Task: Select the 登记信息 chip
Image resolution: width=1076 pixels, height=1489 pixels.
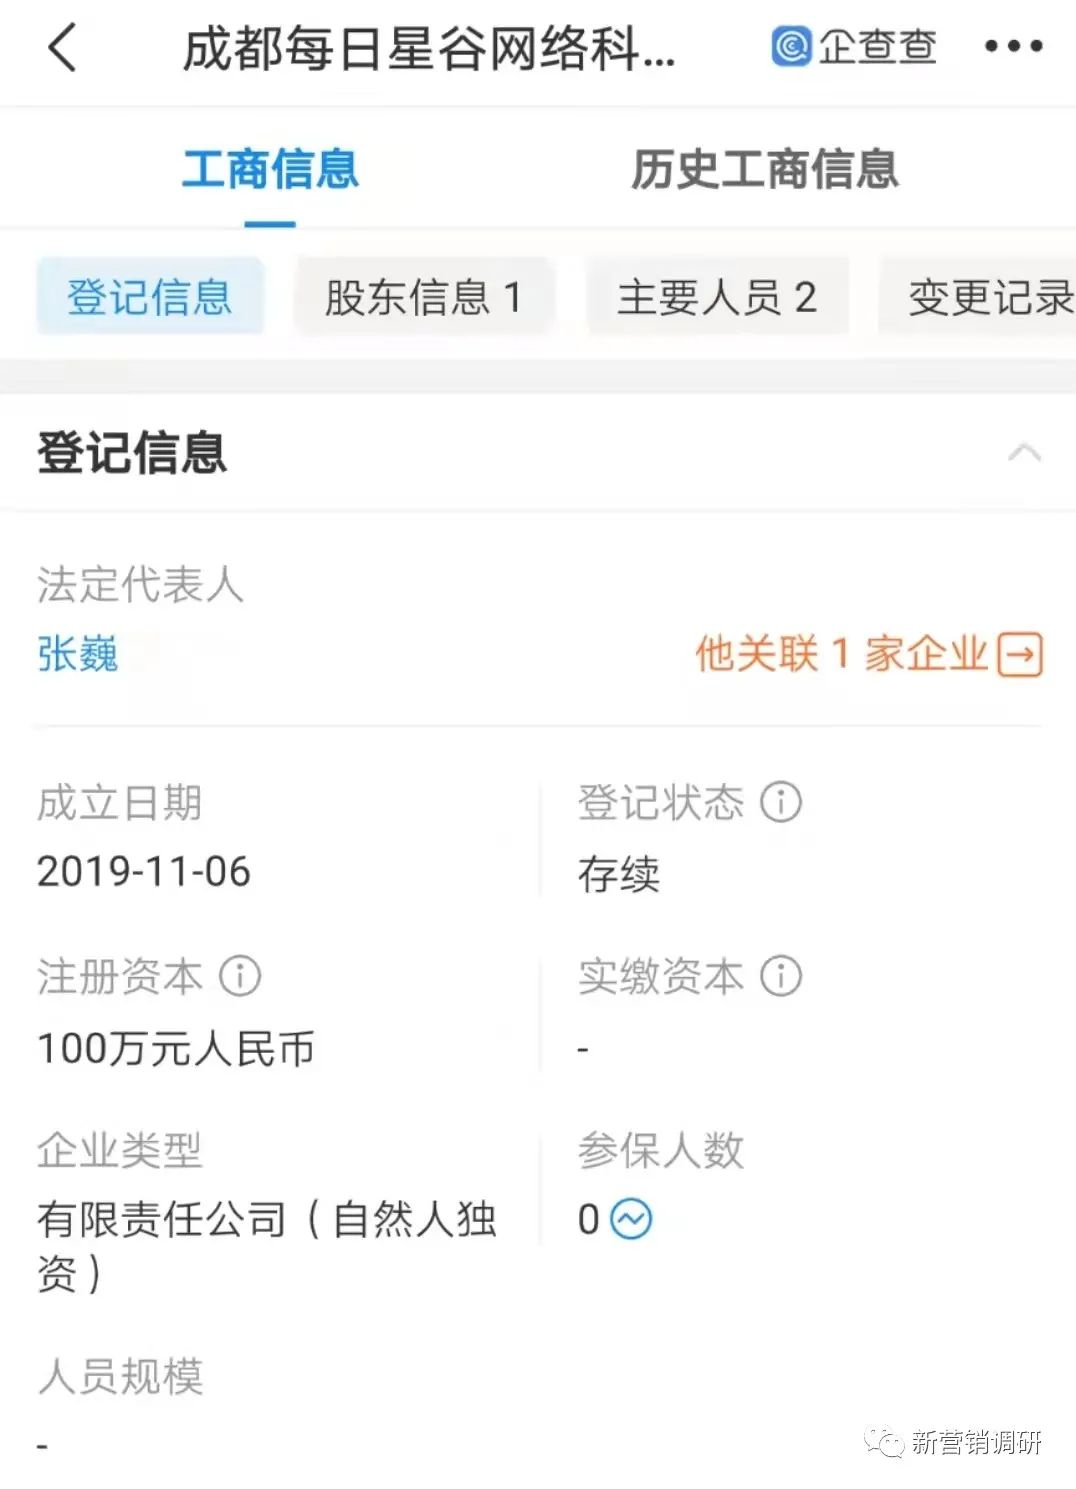Action: (x=150, y=296)
